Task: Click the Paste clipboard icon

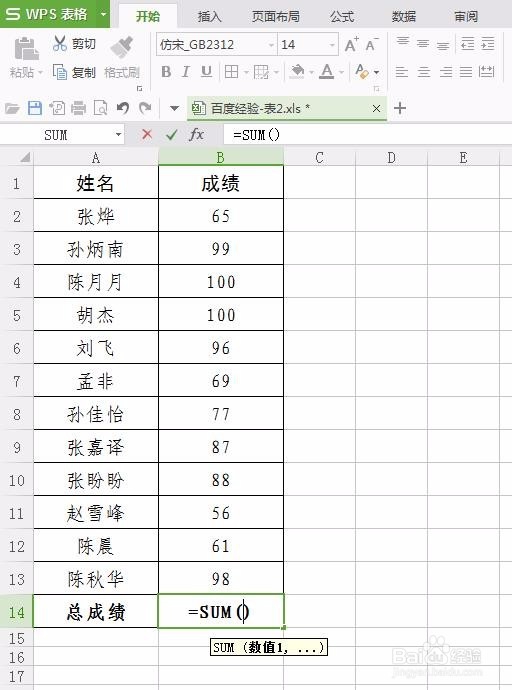Action: [26, 48]
